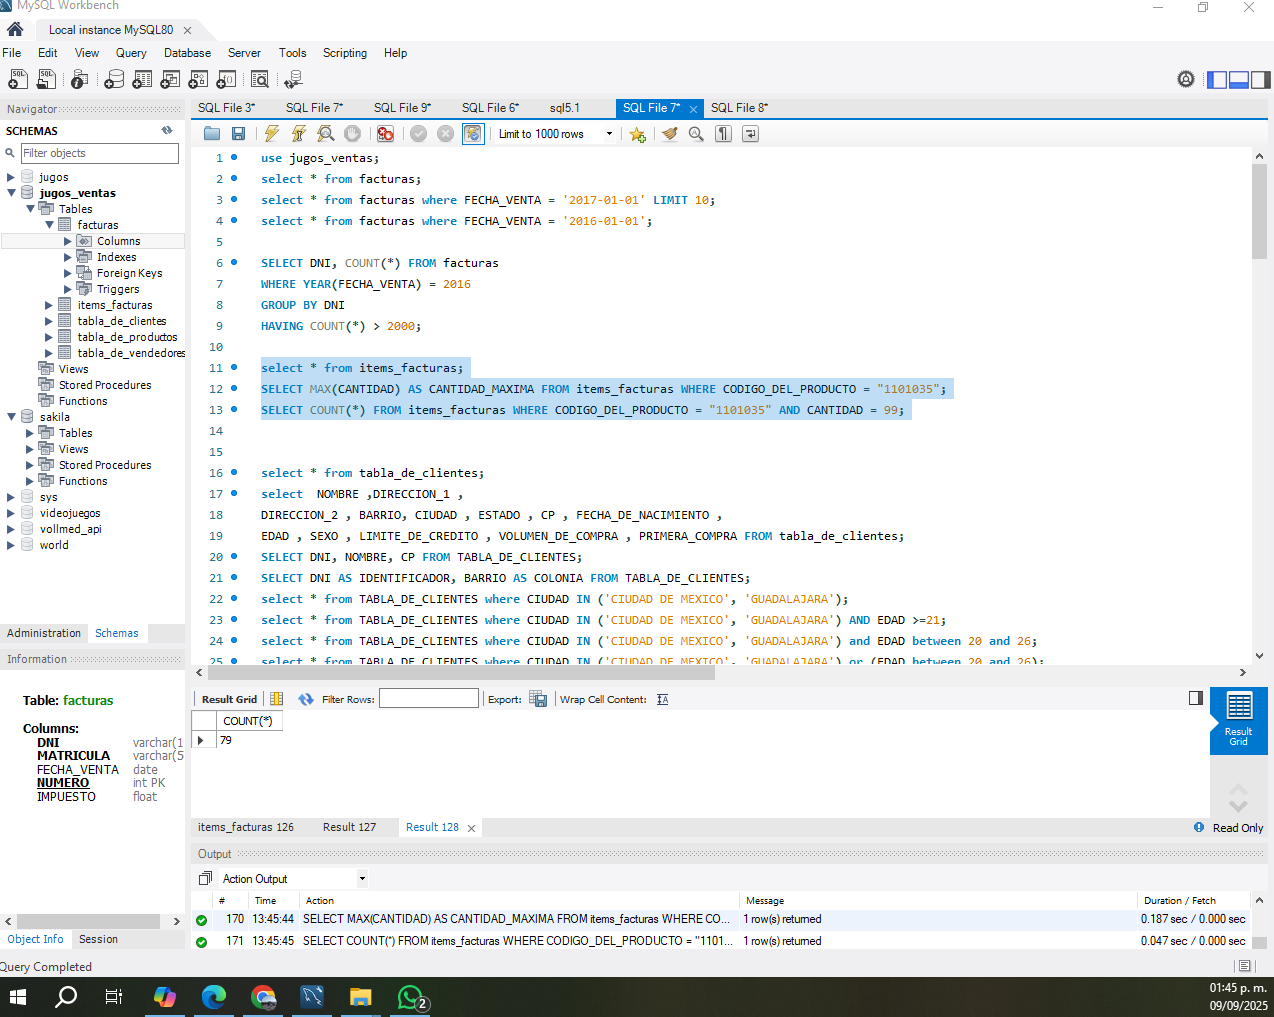Toggle continue-on-error execution mode
The image size is (1274, 1017).
coord(385,134)
